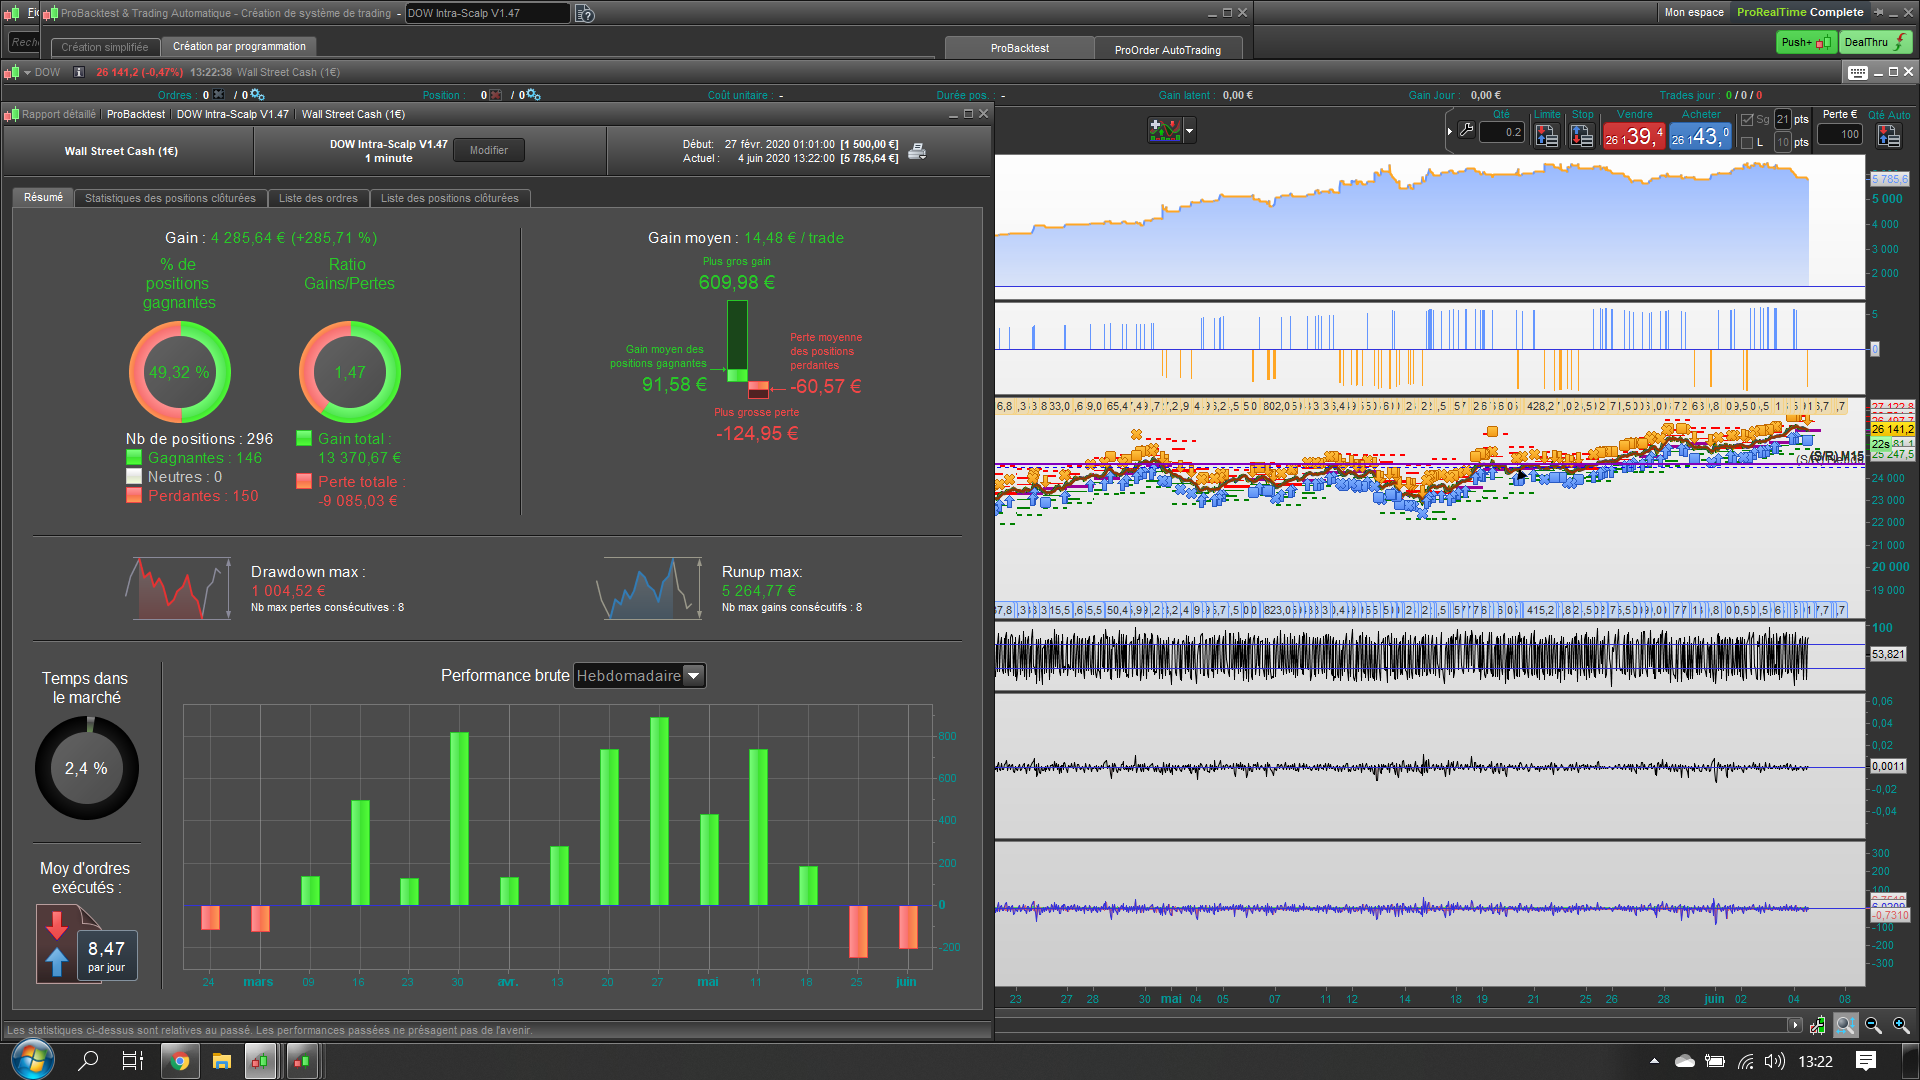Viewport: 1920px width, 1080px height.
Task: Click the Stop order icon
Action: (x=1582, y=135)
